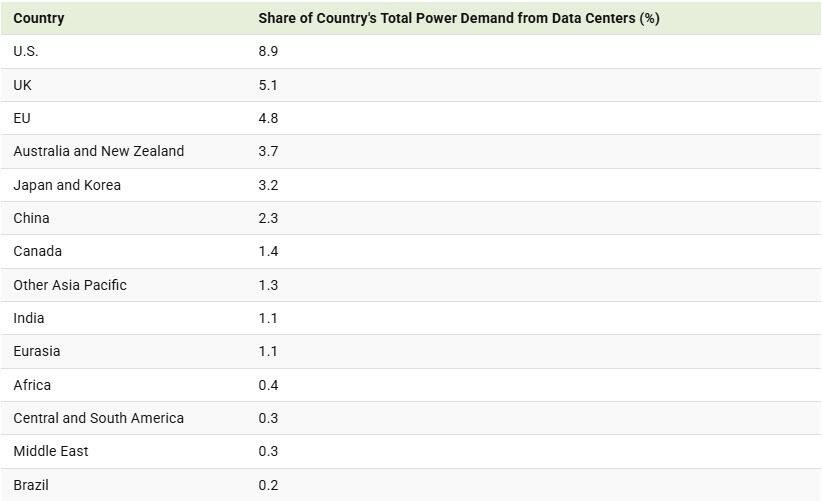Select the 0.2 value for Brazil
This screenshot has width=822, height=501.
click(x=268, y=485)
